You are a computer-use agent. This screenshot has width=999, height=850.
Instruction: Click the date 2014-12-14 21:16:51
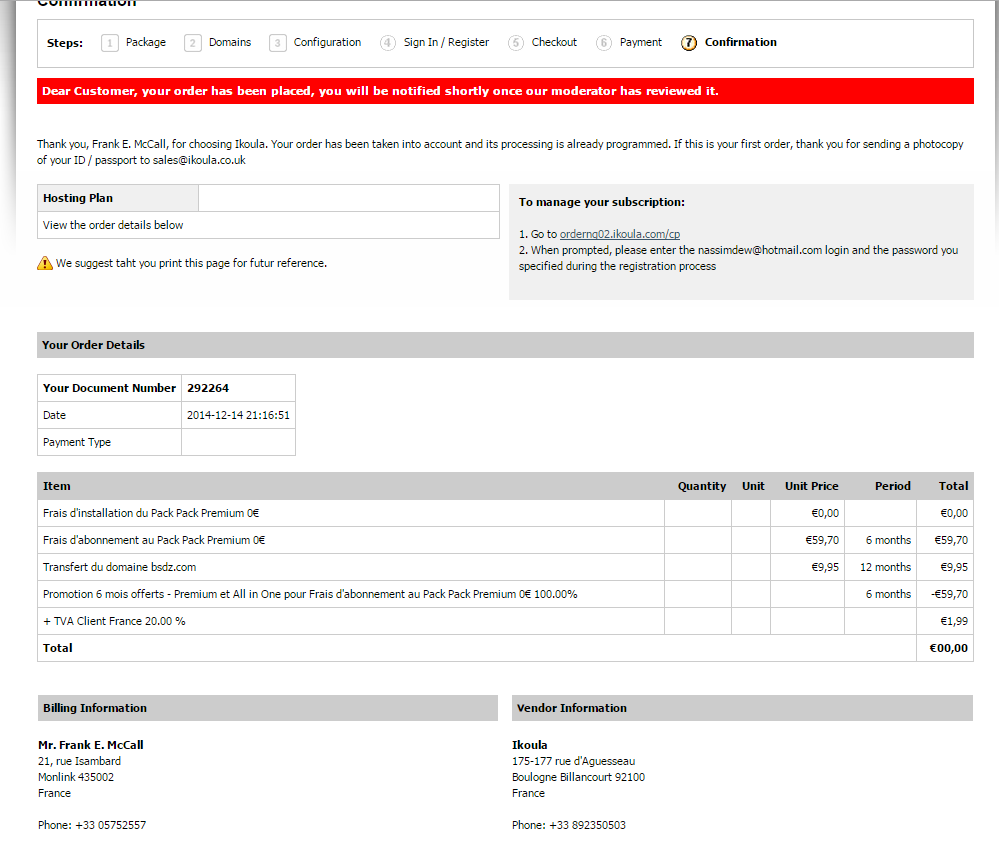238,415
